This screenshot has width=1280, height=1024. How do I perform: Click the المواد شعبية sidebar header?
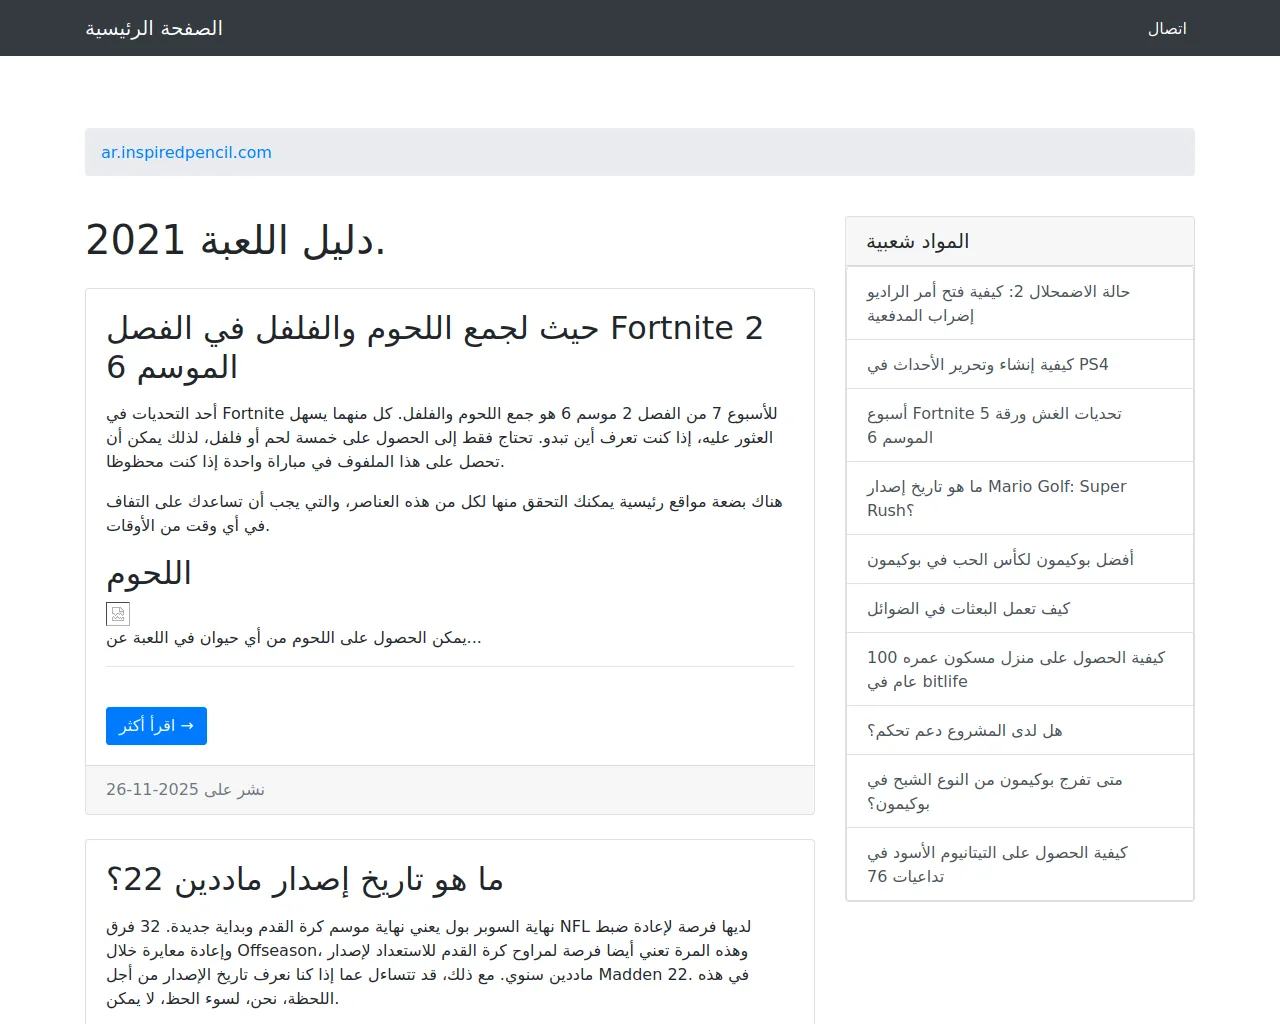(917, 241)
